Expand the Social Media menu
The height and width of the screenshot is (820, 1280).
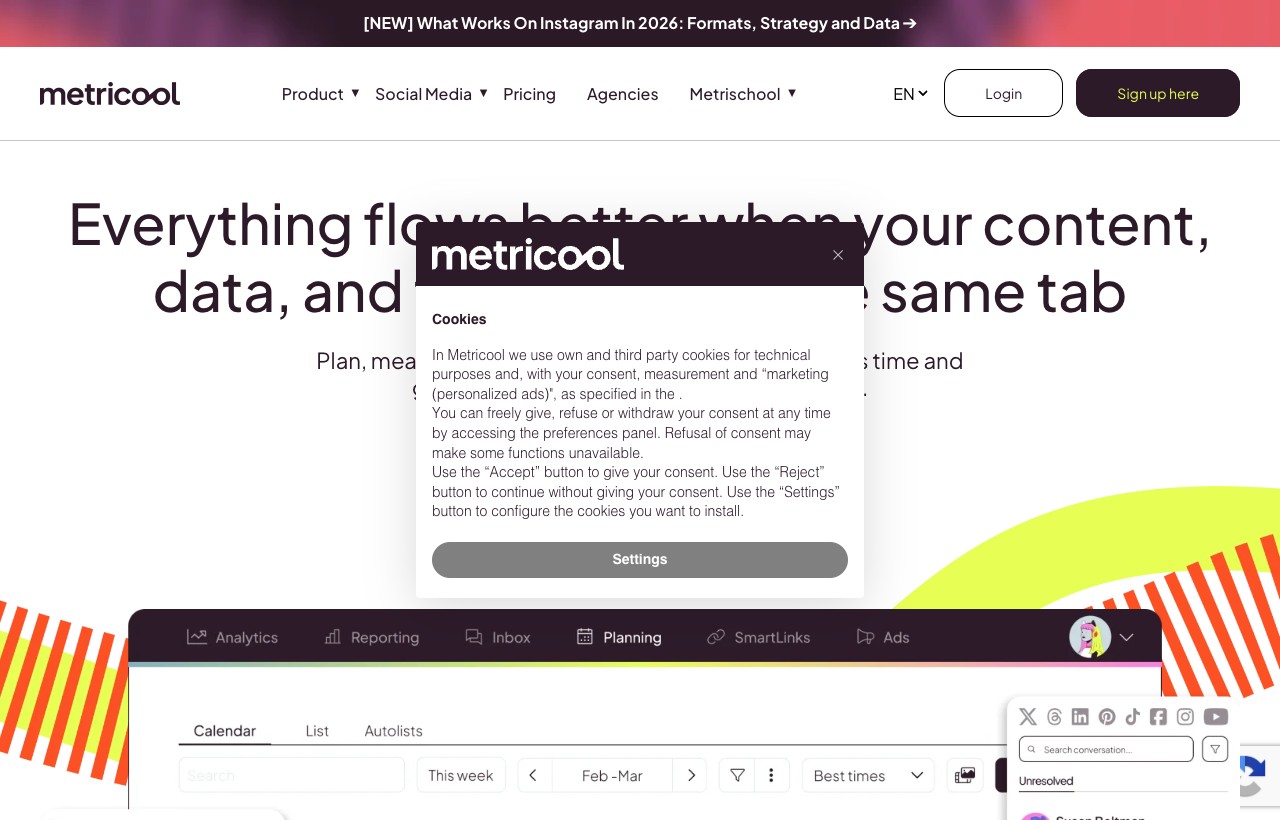click(x=431, y=94)
